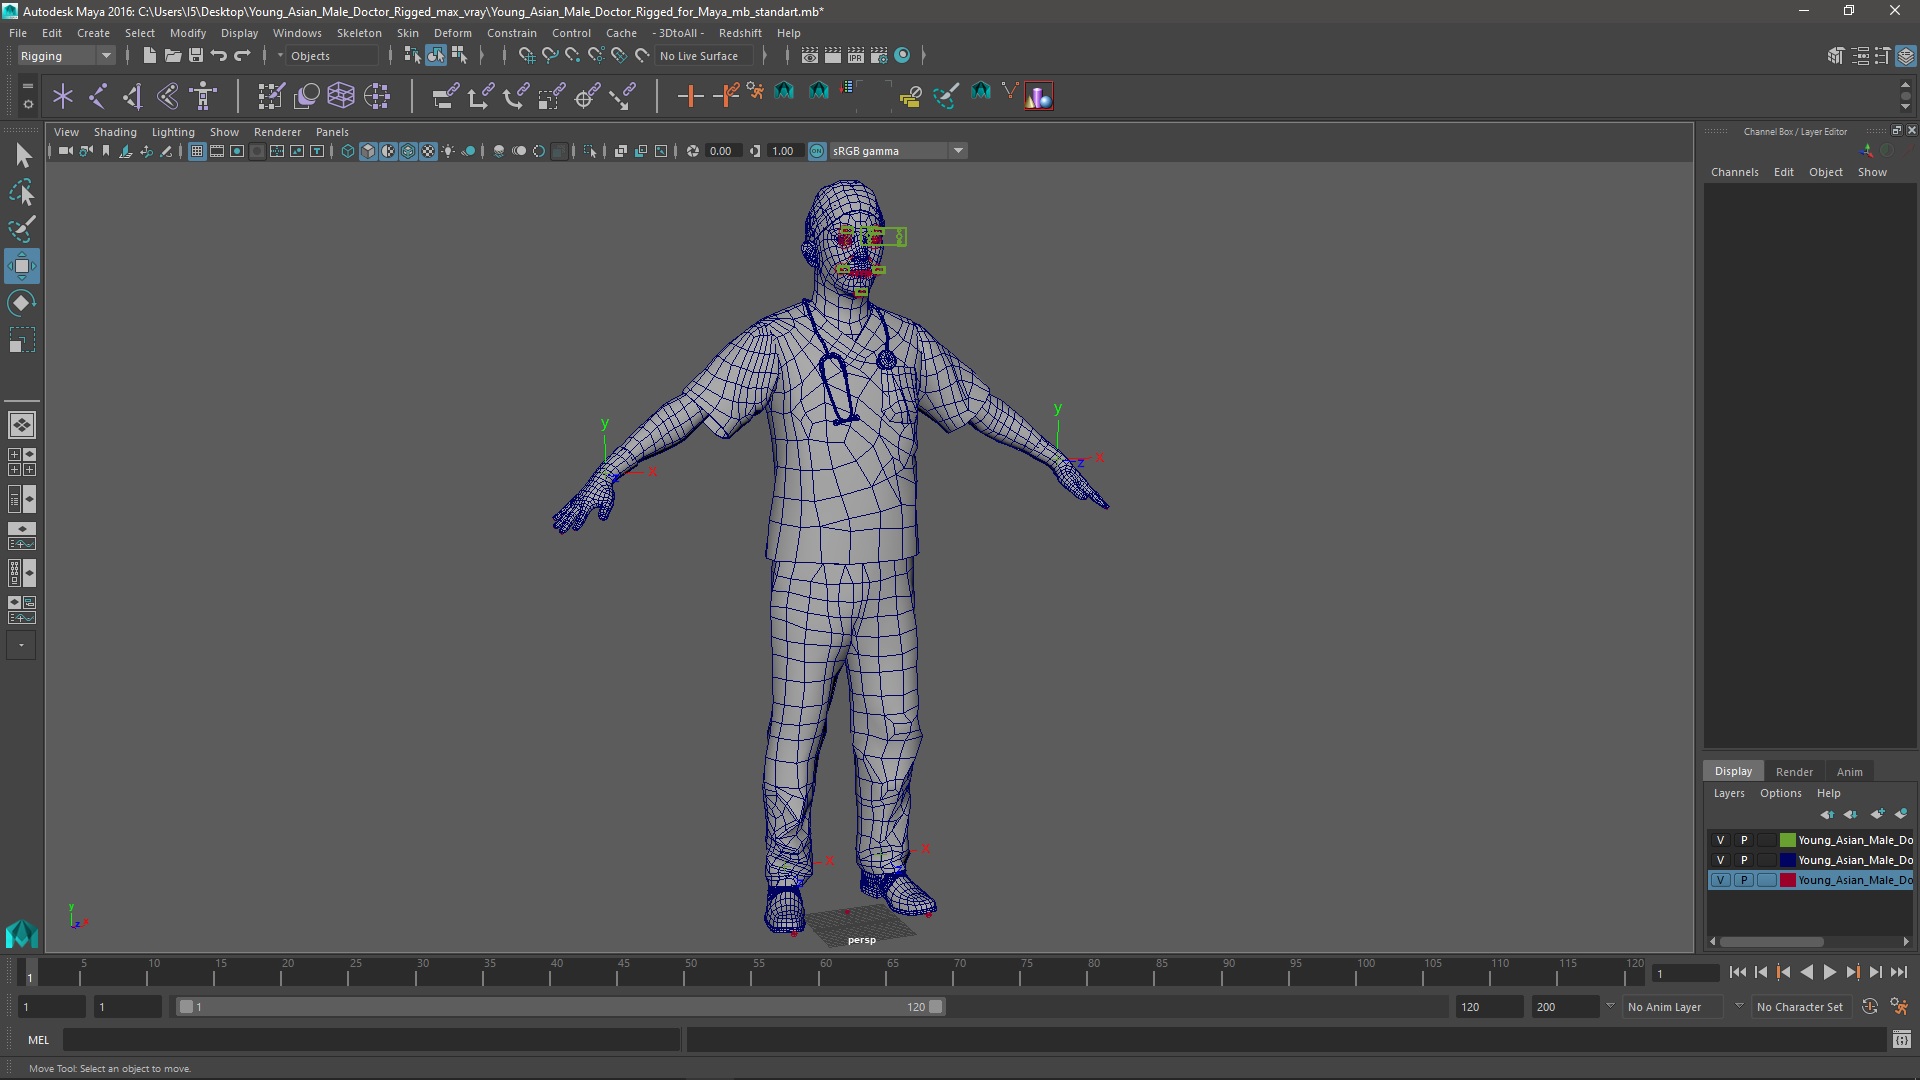This screenshot has height=1080, width=1920.
Task: Apply Parent constraint from the shelf
Action: 445,96
